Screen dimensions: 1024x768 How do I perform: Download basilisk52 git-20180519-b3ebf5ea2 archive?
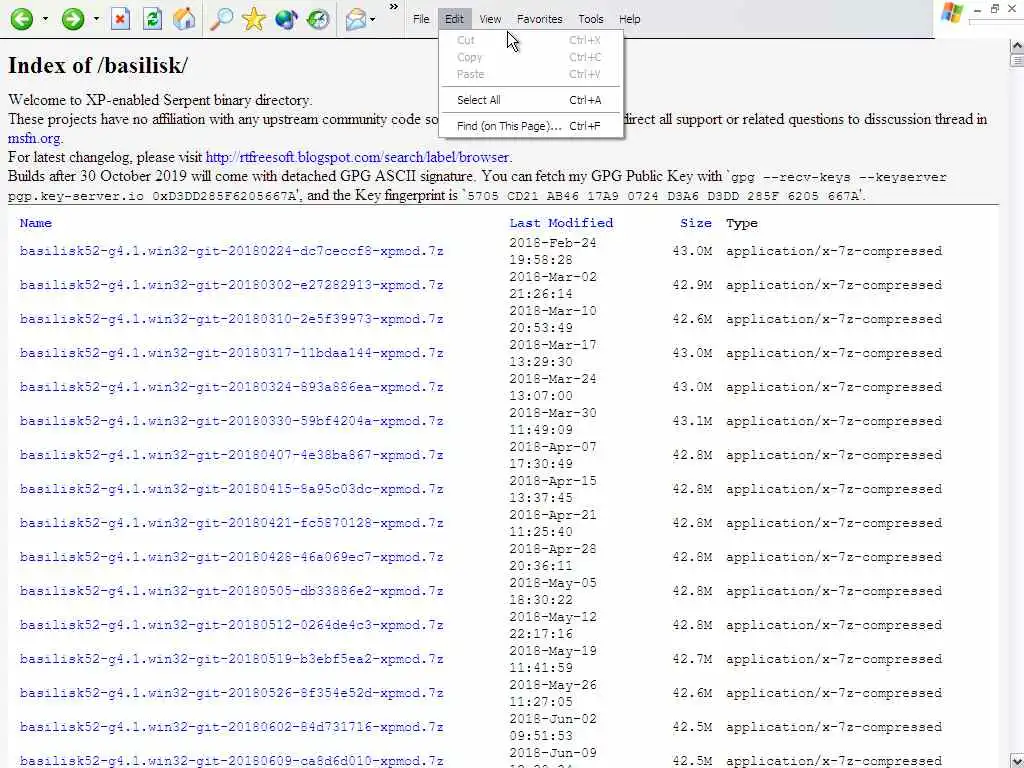coord(231,658)
